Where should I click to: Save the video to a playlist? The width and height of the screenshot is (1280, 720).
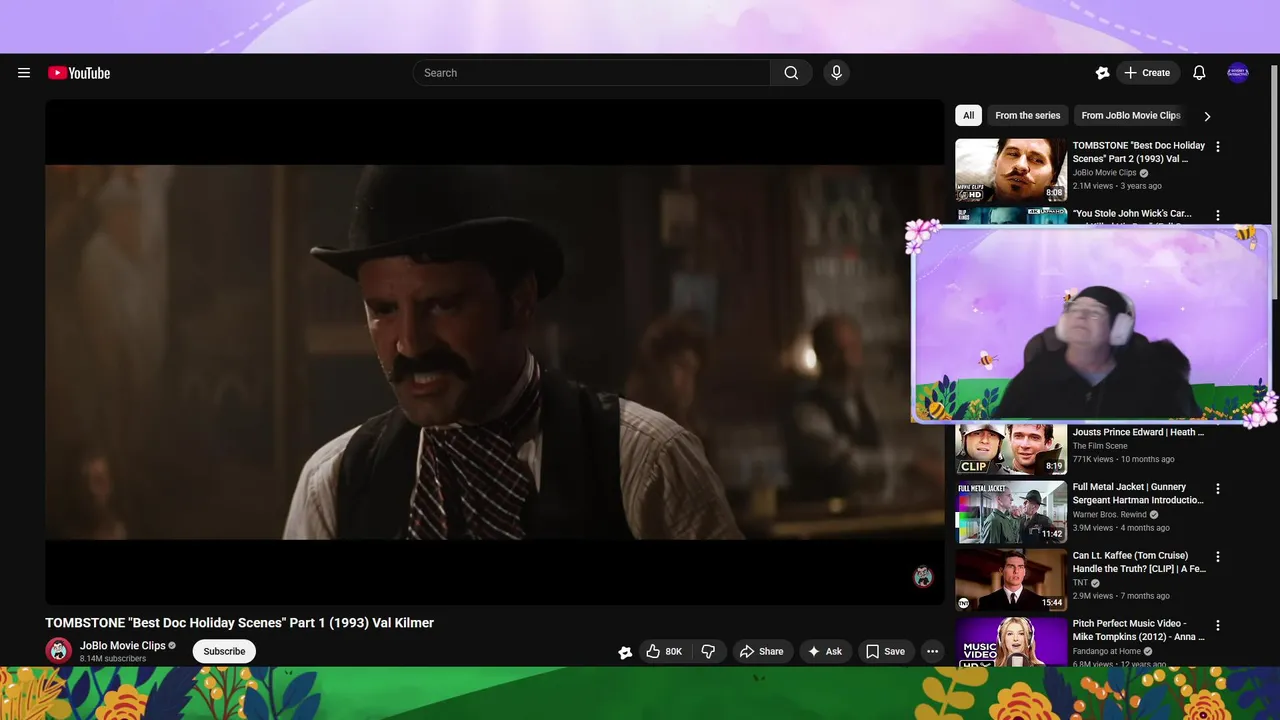885,651
